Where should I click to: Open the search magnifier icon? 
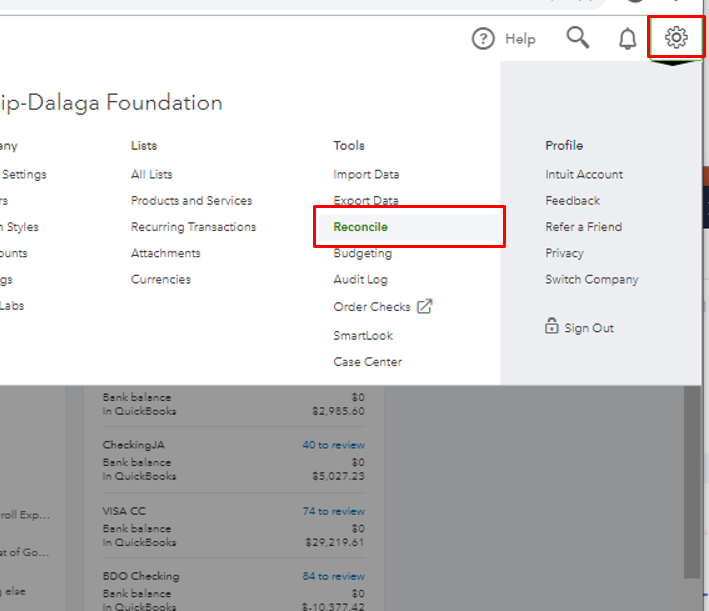[x=577, y=38]
